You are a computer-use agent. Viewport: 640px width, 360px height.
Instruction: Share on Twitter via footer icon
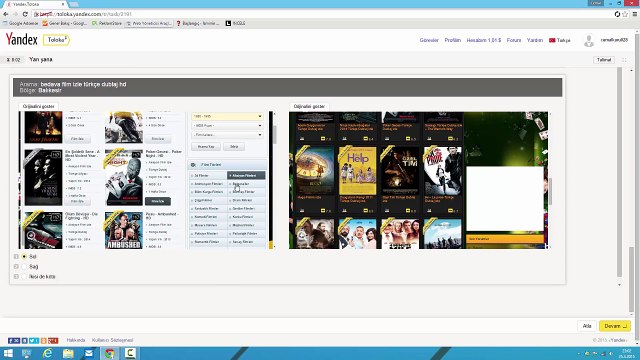pos(34,340)
